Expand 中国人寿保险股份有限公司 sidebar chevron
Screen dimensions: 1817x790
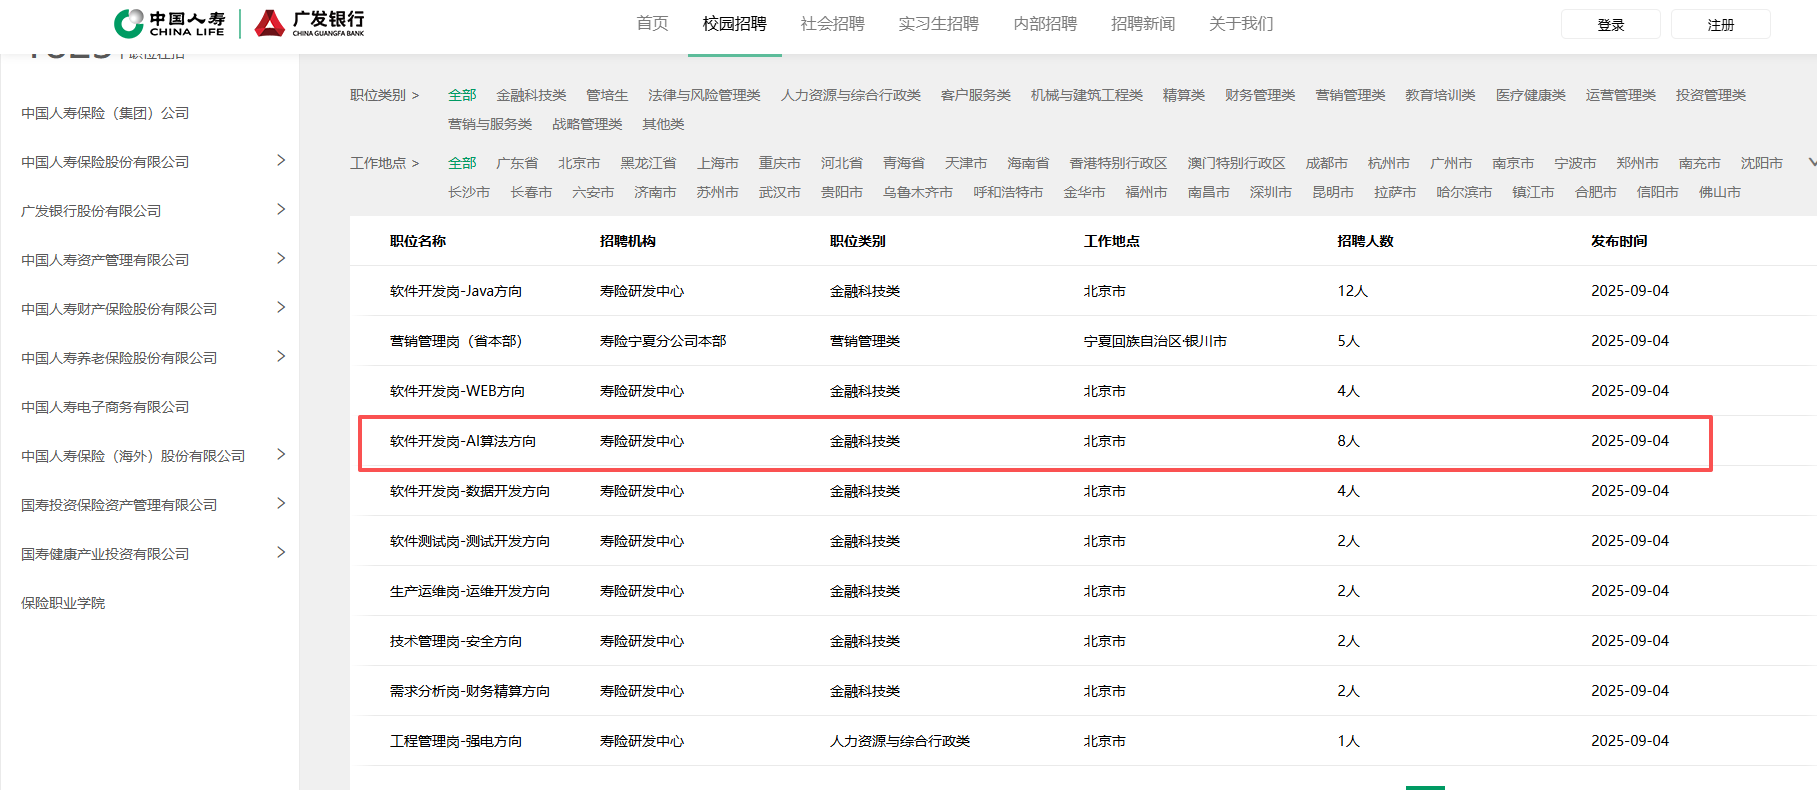tap(281, 160)
